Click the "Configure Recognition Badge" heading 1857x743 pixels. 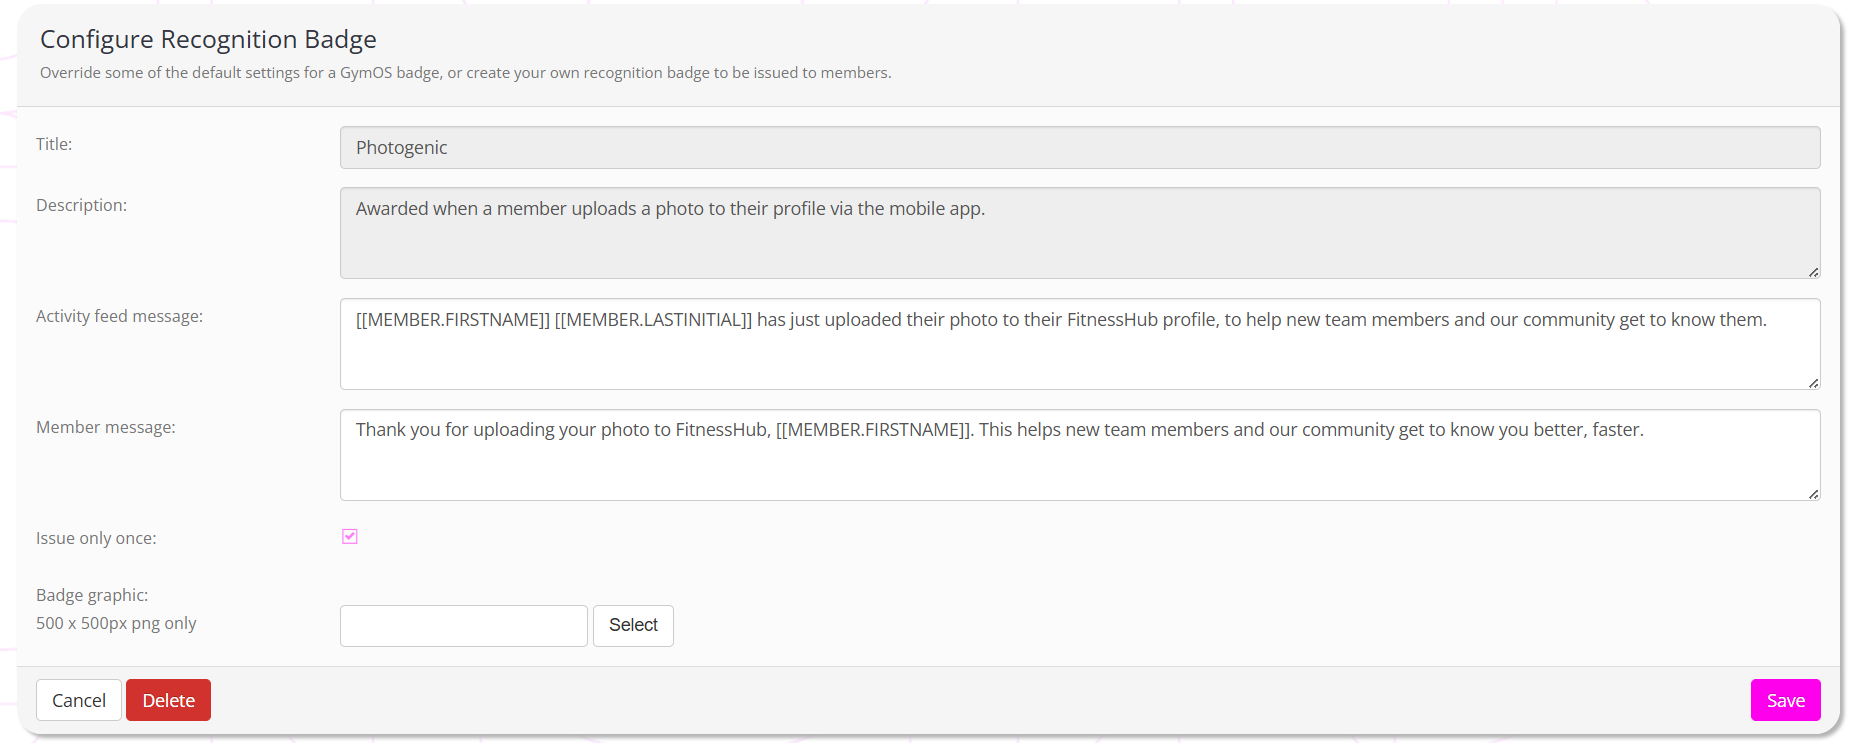pyautogui.click(x=208, y=39)
